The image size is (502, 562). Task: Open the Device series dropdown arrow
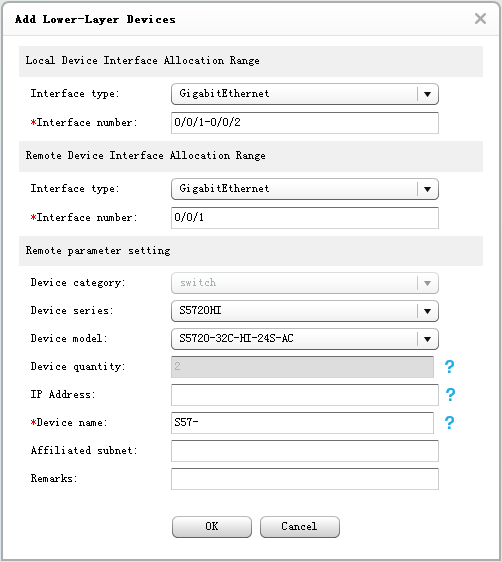pyautogui.click(x=427, y=311)
